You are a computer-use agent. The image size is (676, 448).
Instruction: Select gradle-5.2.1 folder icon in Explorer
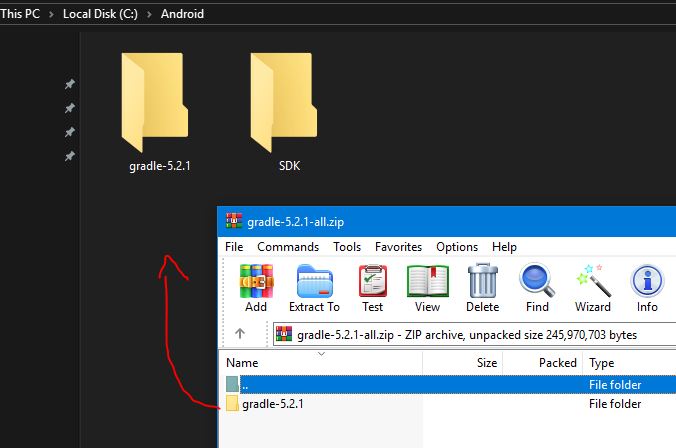point(155,103)
